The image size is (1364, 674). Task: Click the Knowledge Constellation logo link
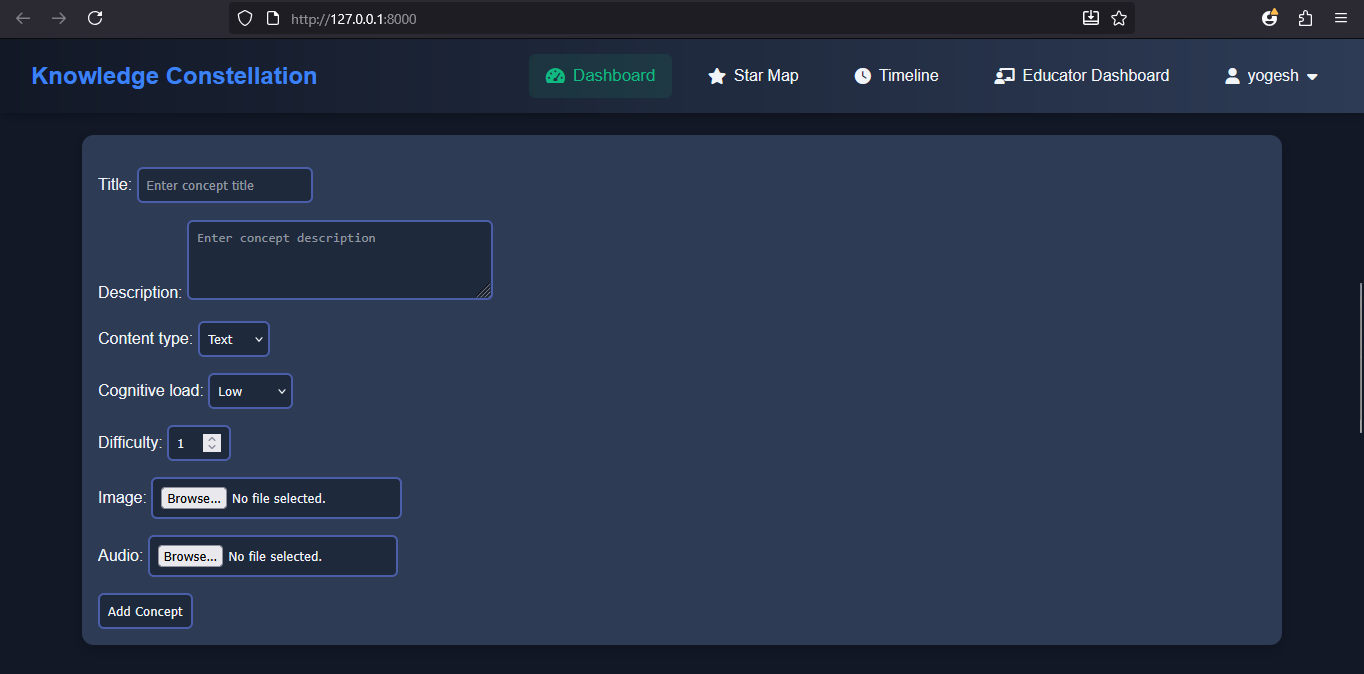174,76
